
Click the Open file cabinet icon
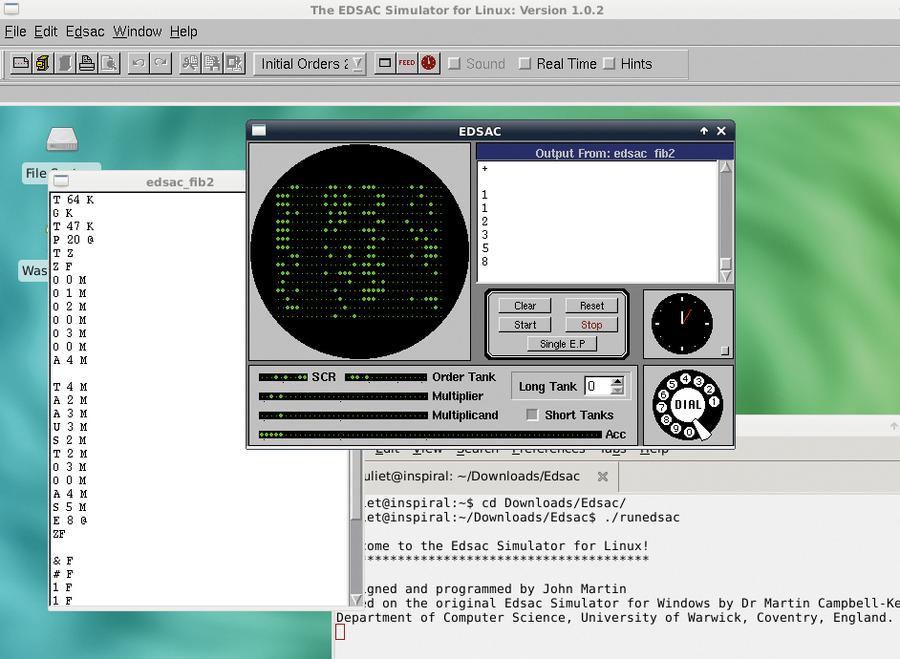click(43, 63)
